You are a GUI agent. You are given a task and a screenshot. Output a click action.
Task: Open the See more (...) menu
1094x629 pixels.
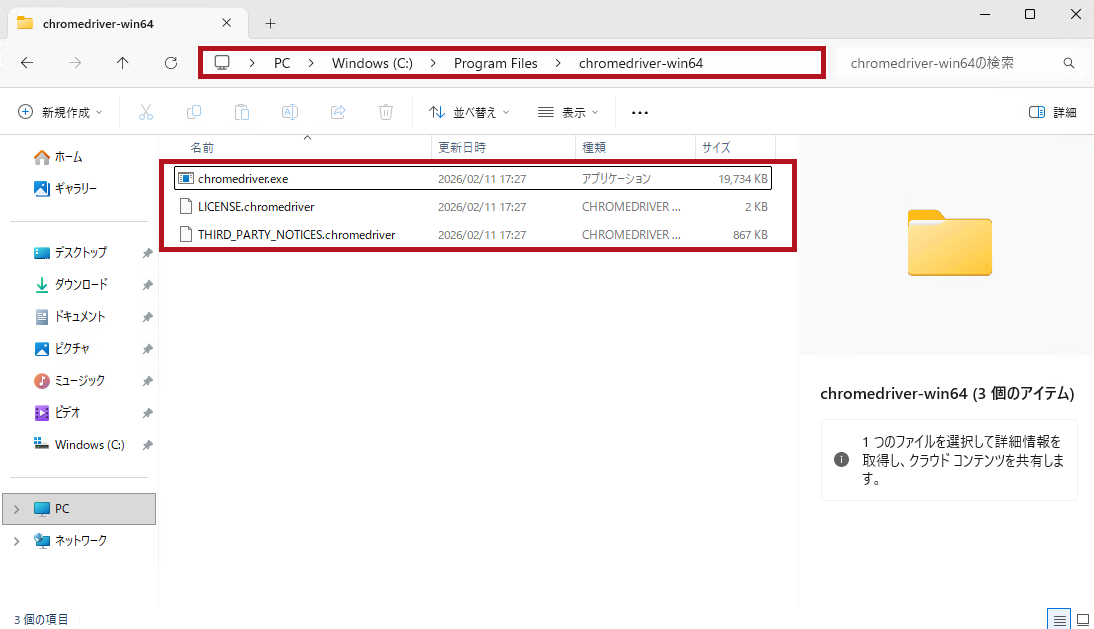[639, 112]
